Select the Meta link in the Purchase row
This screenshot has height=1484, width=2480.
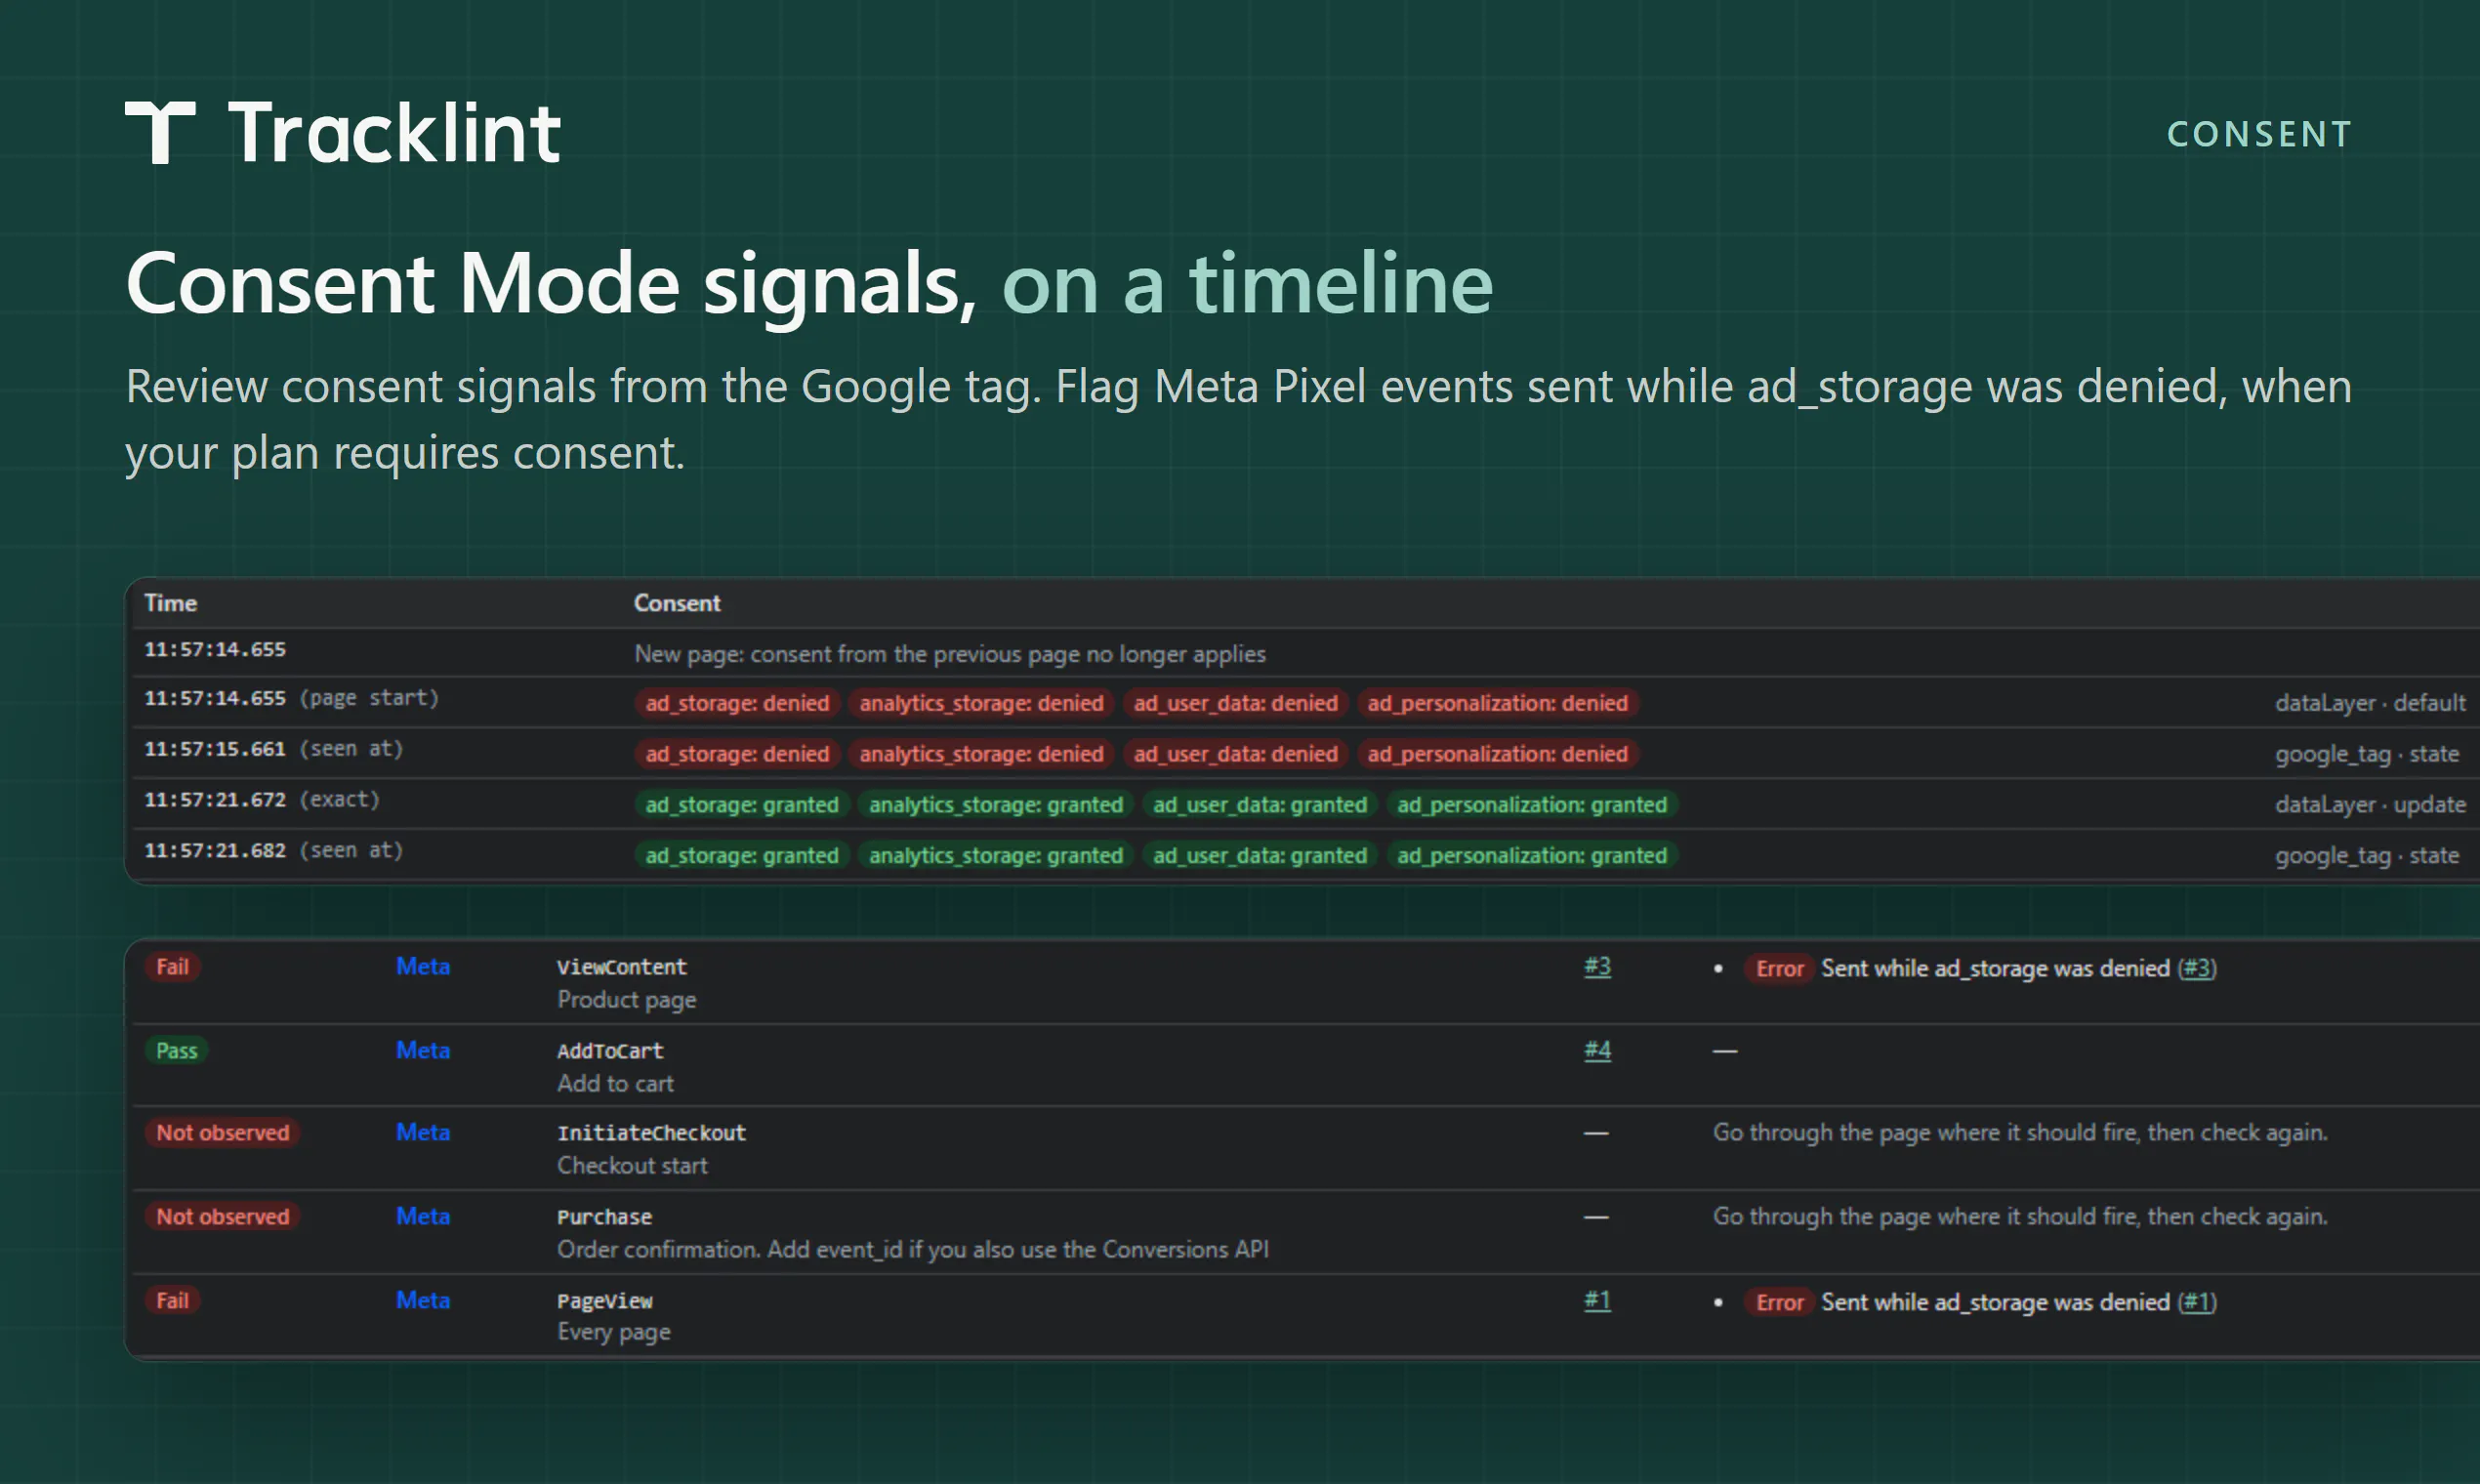(x=423, y=1217)
